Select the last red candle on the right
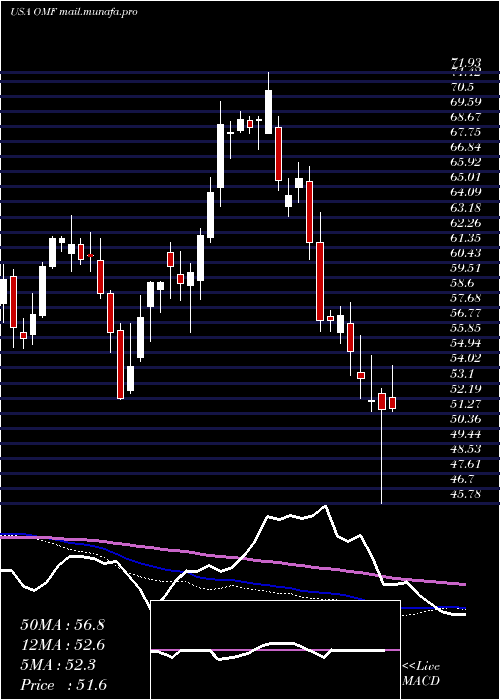500x700 pixels. tap(392, 403)
